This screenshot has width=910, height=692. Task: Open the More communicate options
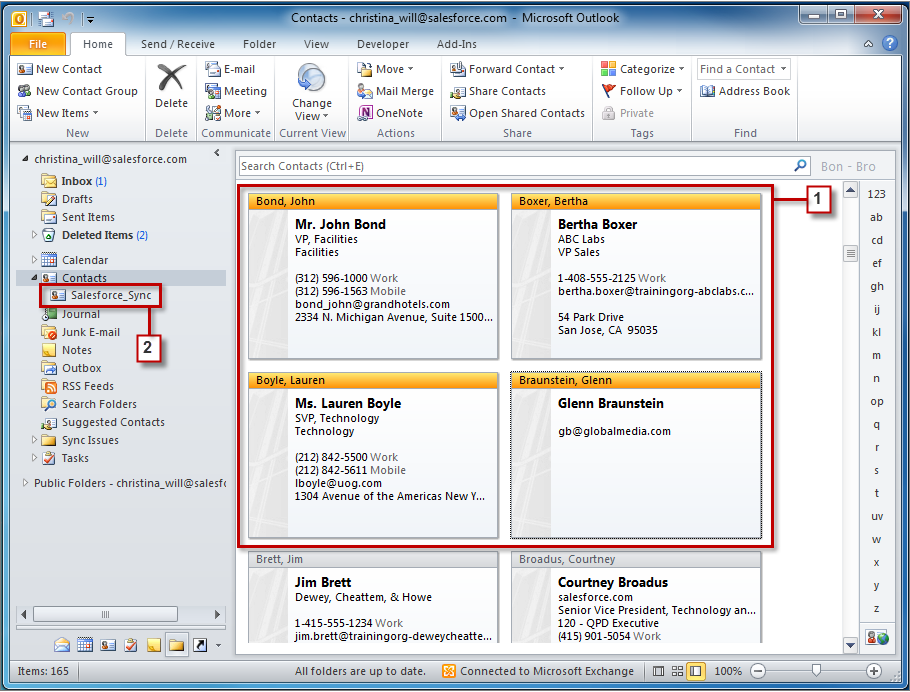pyautogui.click(x=233, y=113)
